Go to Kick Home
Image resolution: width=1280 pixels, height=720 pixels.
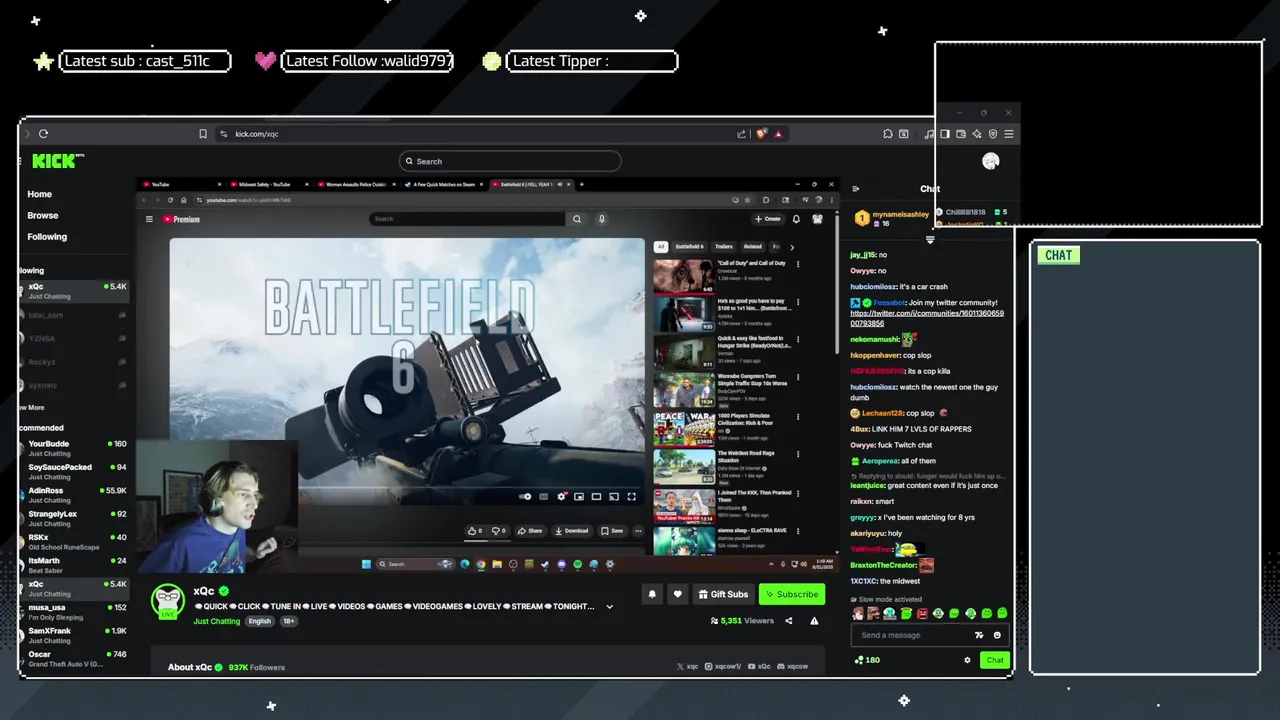click(39, 194)
